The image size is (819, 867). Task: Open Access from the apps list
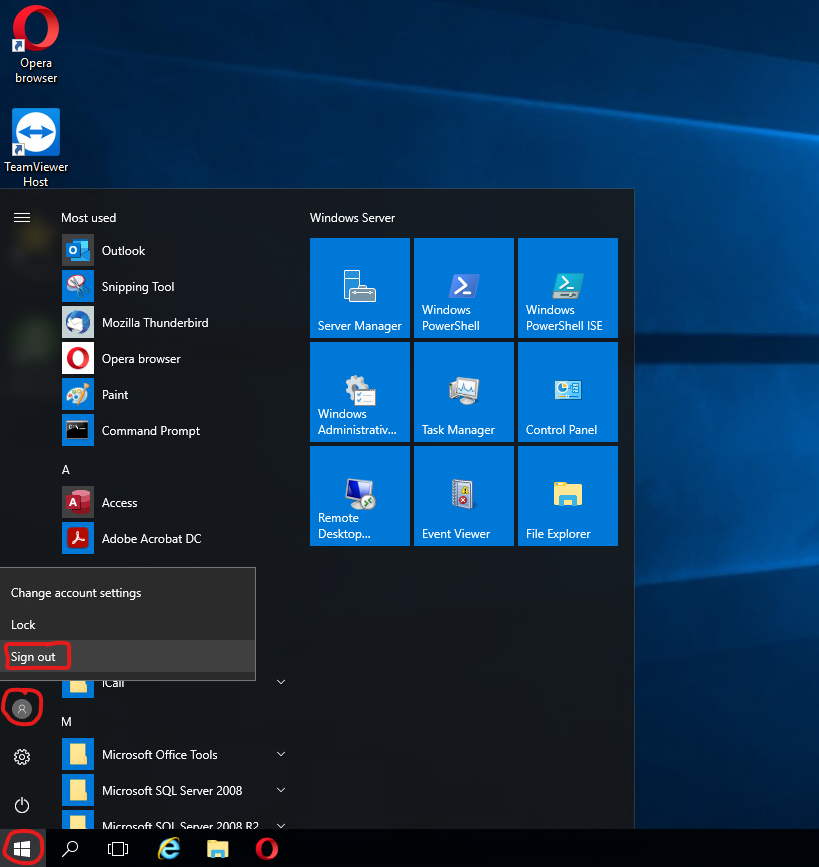pos(119,502)
